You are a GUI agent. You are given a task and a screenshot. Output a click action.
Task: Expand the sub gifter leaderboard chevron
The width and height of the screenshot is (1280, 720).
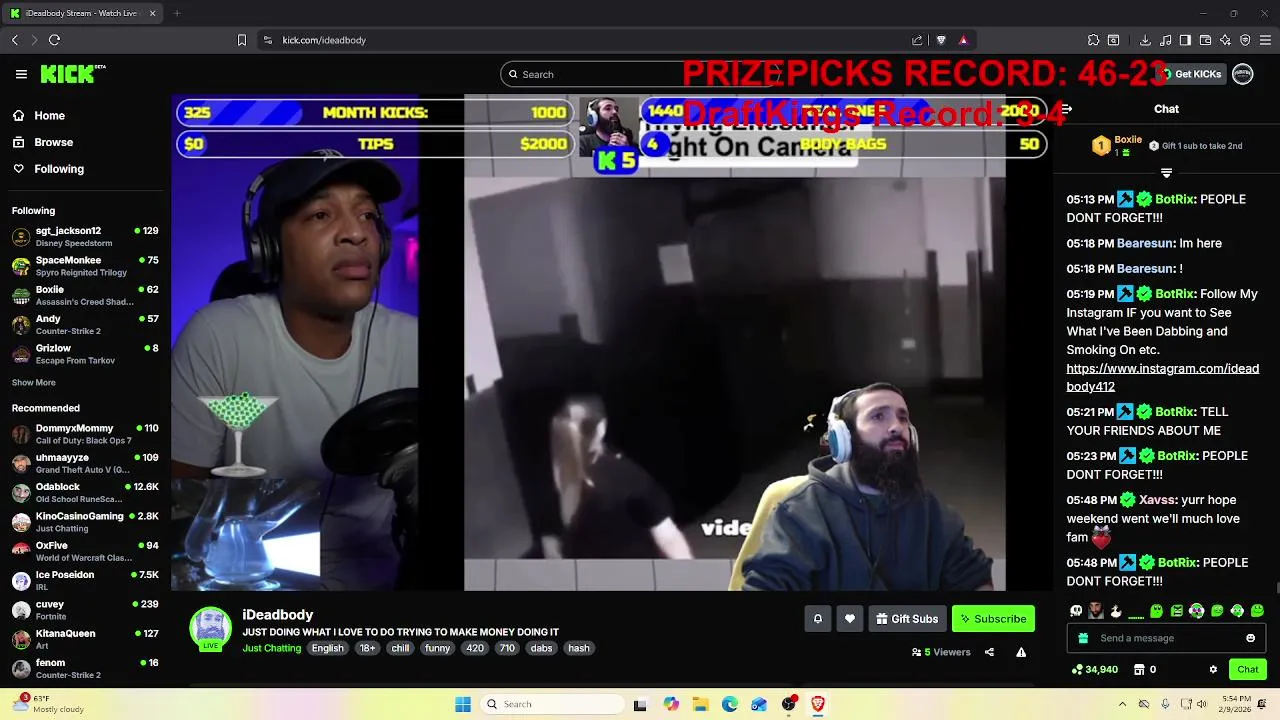point(1166,173)
